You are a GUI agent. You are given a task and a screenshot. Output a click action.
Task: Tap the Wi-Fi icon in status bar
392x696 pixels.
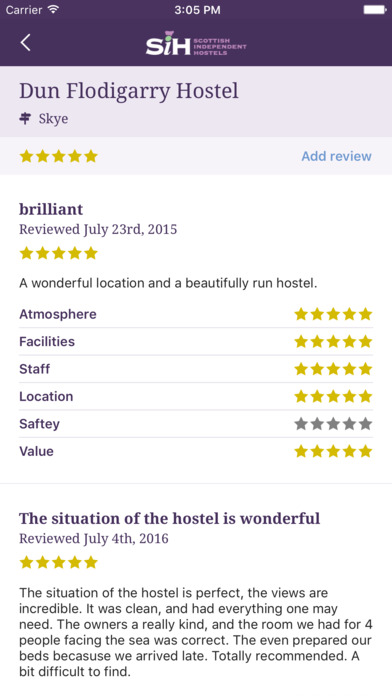click(x=54, y=10)
